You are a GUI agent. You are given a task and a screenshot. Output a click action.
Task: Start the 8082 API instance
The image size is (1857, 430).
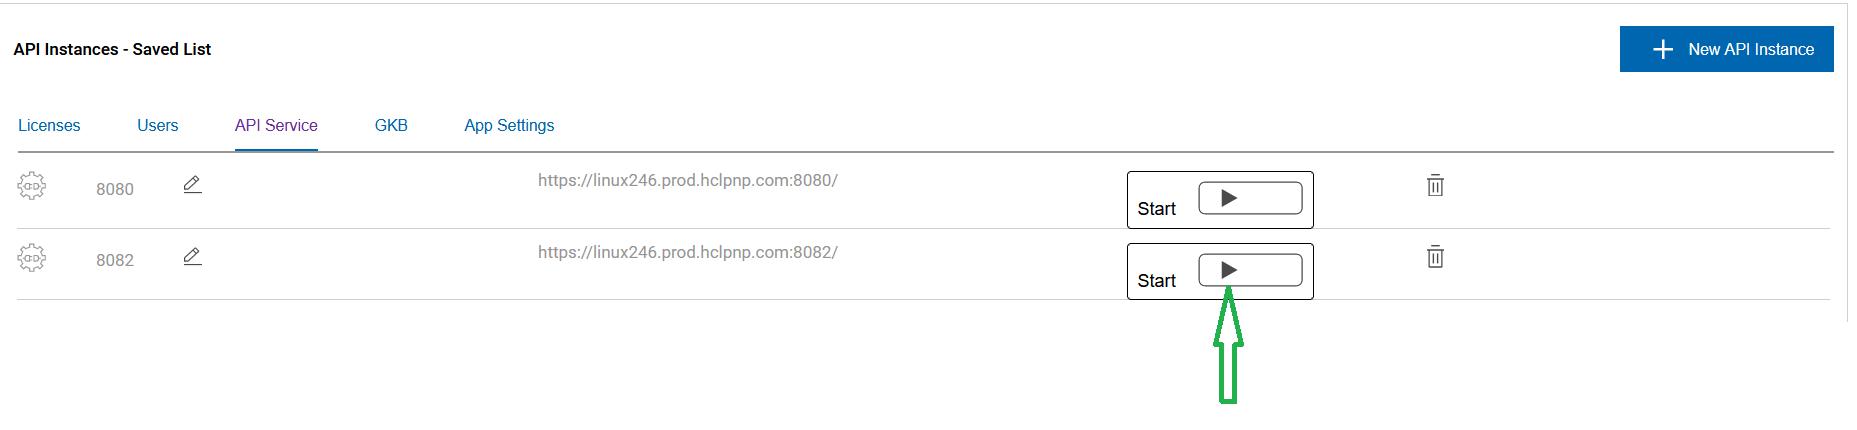pos(1249,270)
